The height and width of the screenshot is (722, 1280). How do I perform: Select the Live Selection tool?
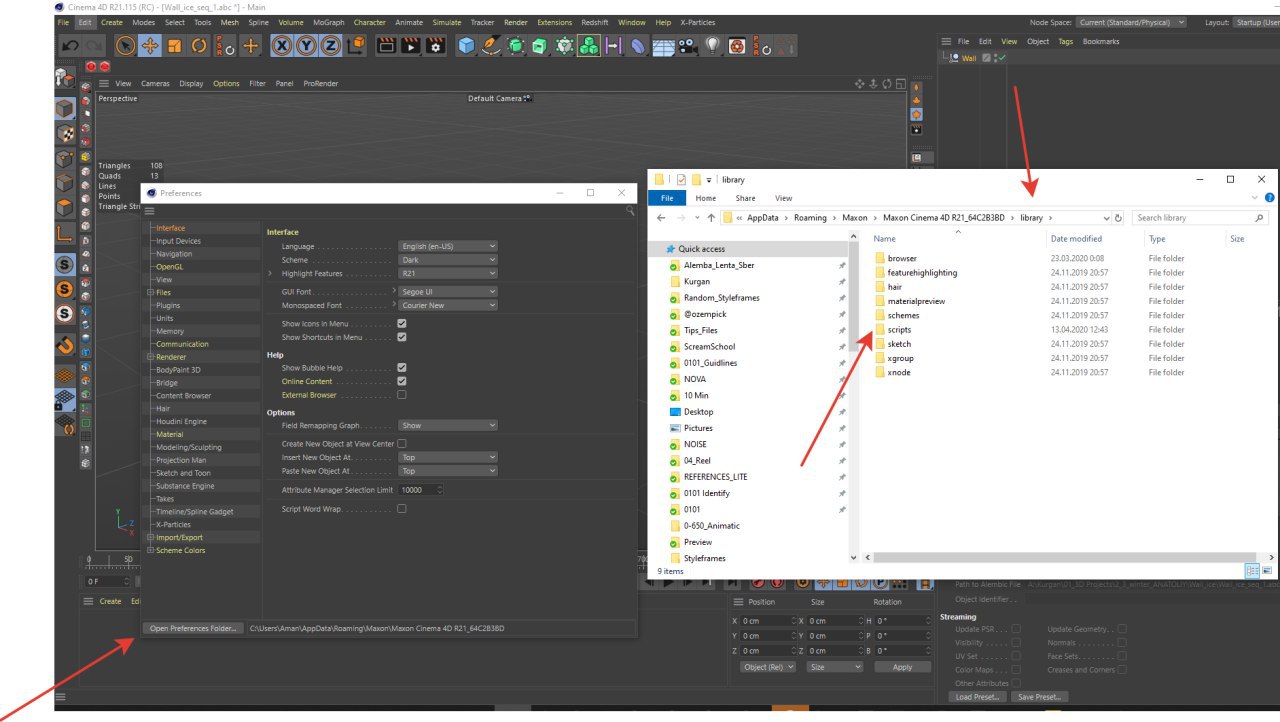pyautogui.click(x=125, y=45)
